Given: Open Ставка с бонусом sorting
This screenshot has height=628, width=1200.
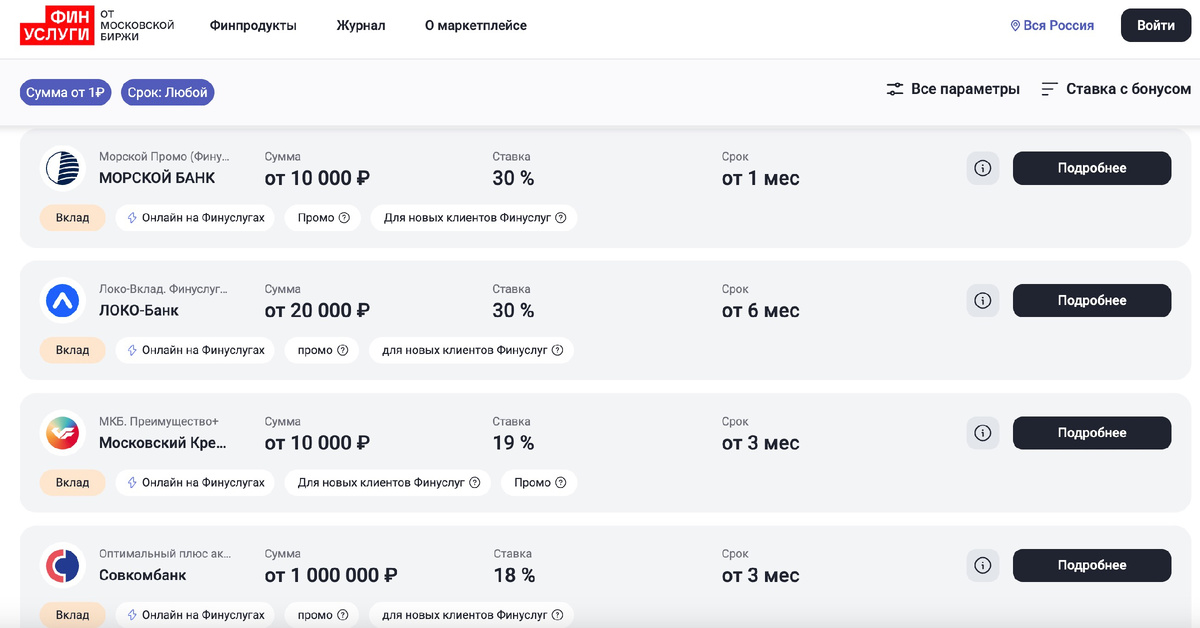Looking at the screenshot, I should tap(1116, 89).
